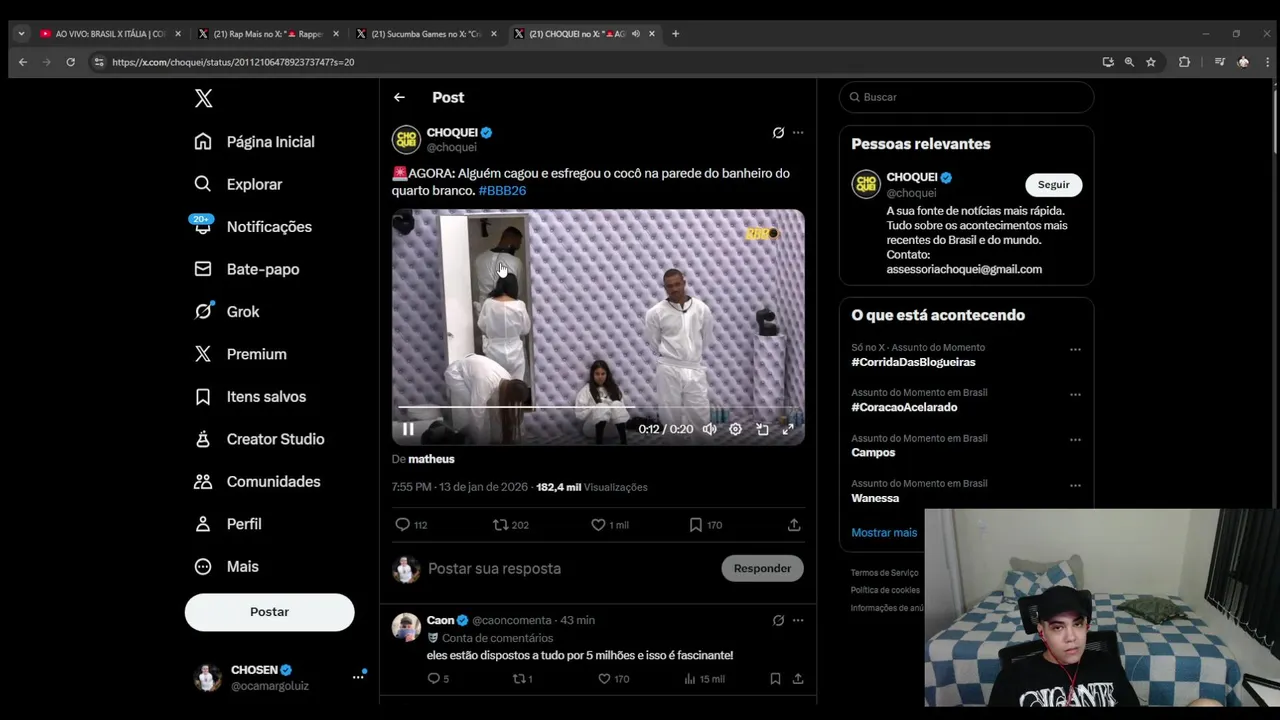Click Grok icon on CHOQUEI post

click(x=778, y=132)
